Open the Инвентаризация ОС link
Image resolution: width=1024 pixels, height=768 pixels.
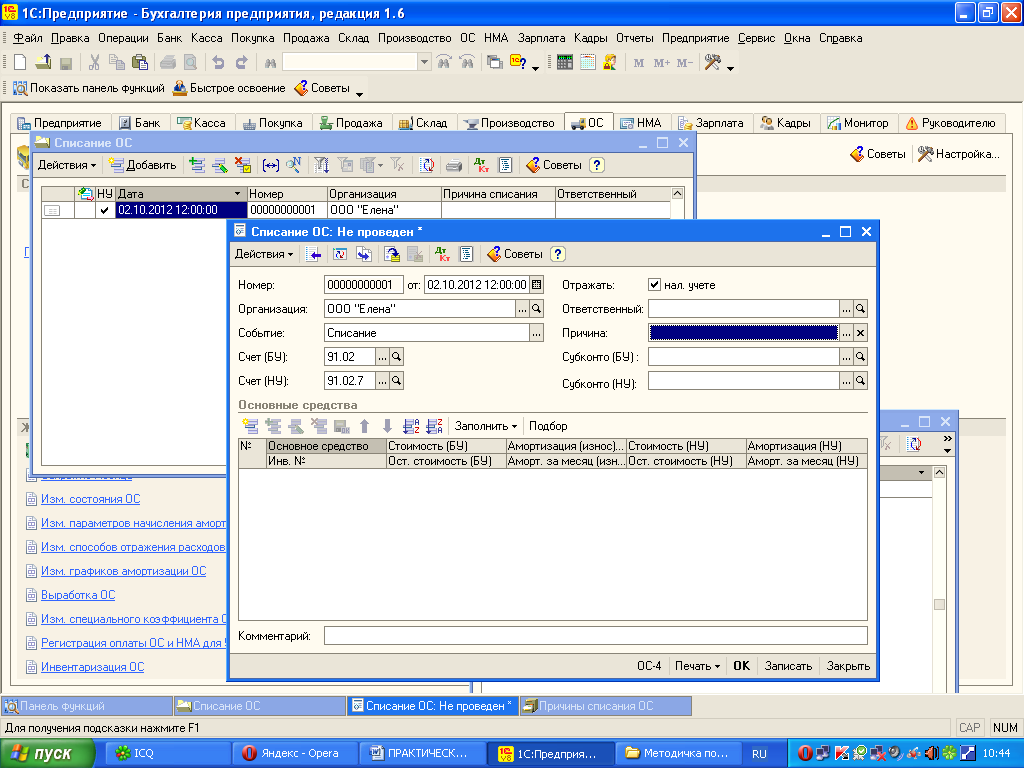(93, 667)
